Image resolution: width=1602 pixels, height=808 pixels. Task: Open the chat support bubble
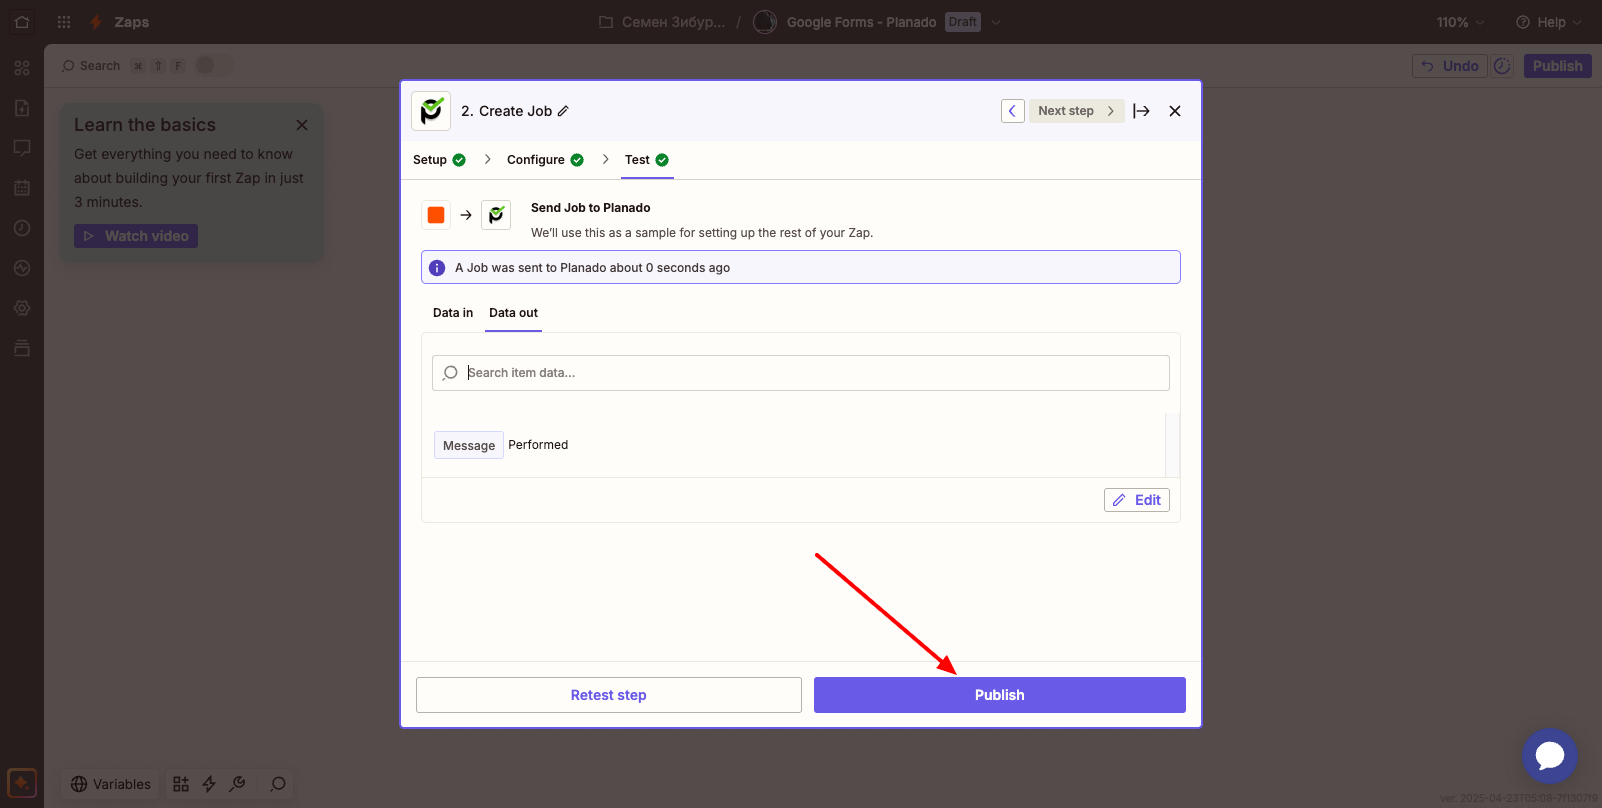pyautogui.click(x=1550, y=756)
